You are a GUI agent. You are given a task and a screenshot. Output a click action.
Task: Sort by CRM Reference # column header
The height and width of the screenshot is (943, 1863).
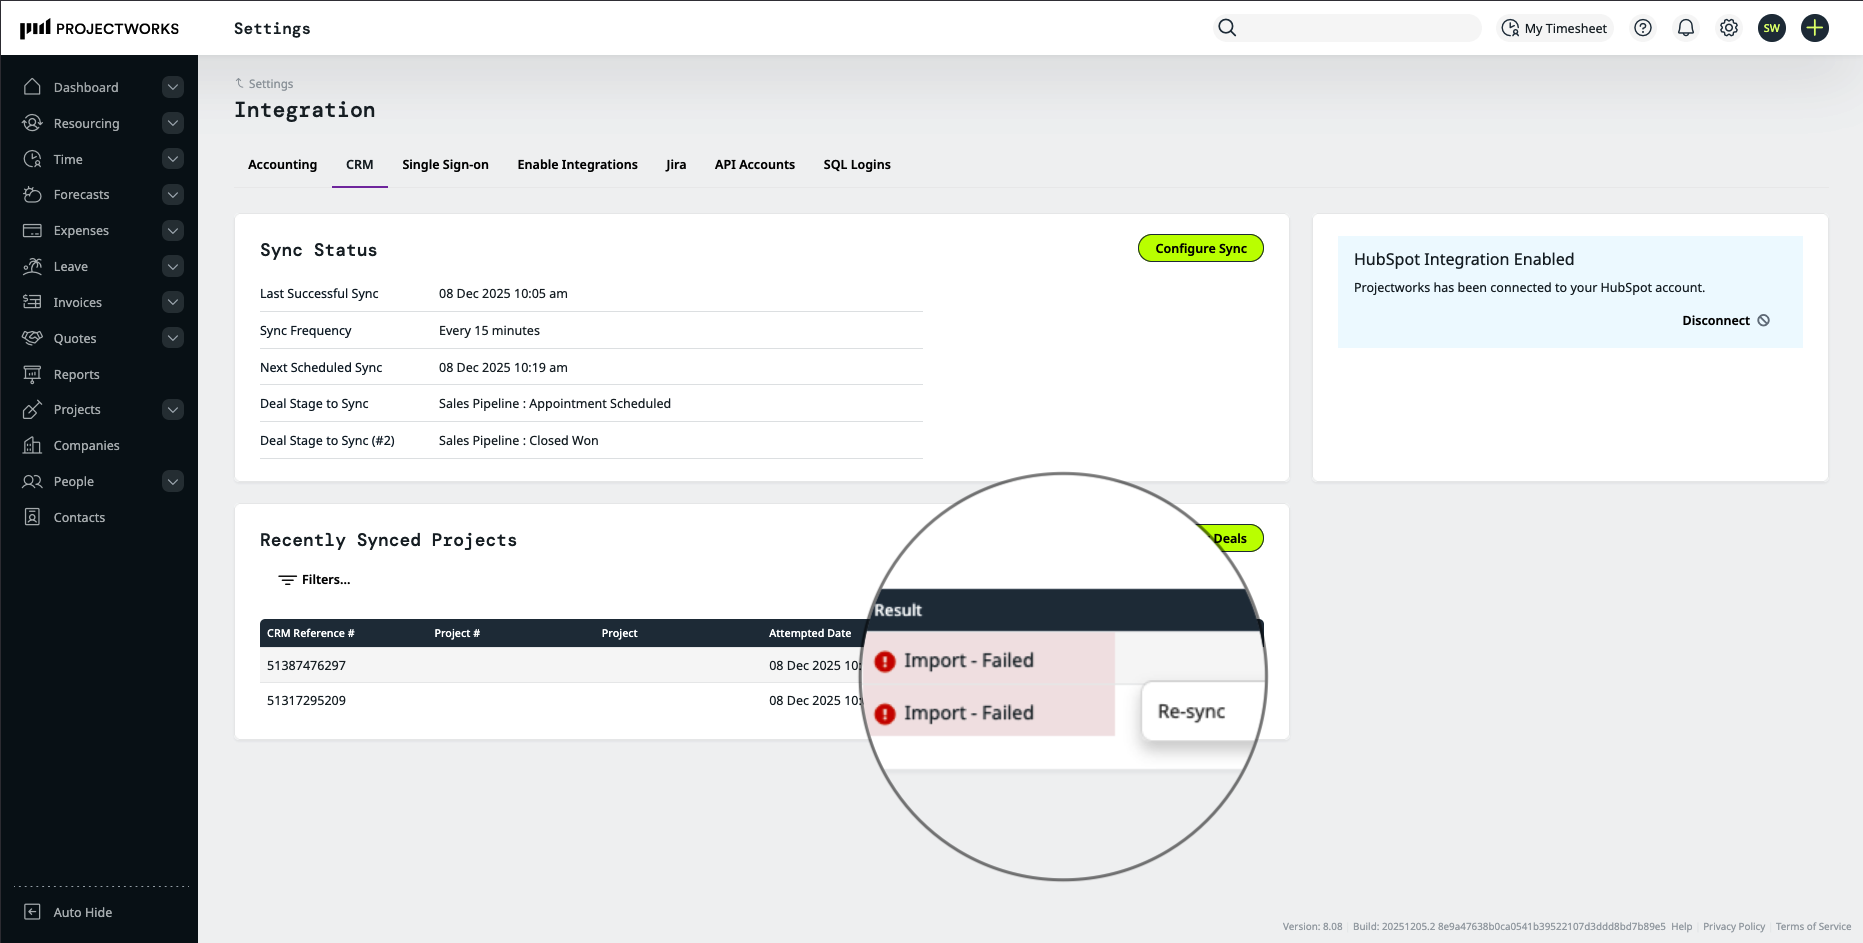tap(310, 633)
